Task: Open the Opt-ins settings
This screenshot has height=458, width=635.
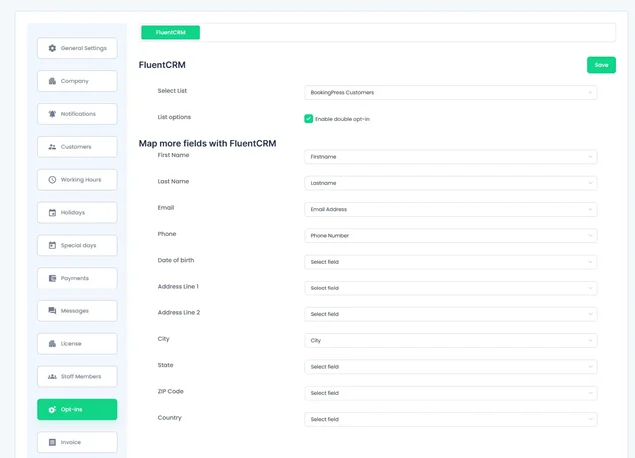Action: 77,409
